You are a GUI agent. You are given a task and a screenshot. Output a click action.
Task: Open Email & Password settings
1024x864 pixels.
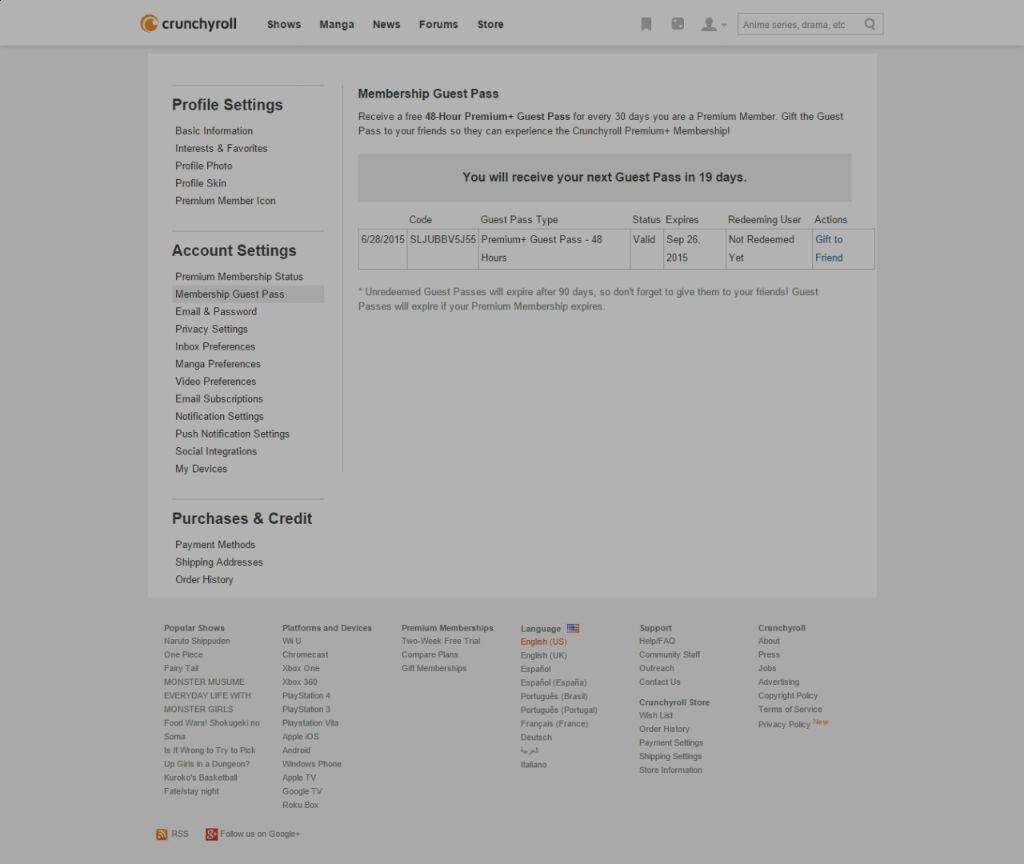tap(216, 312)
